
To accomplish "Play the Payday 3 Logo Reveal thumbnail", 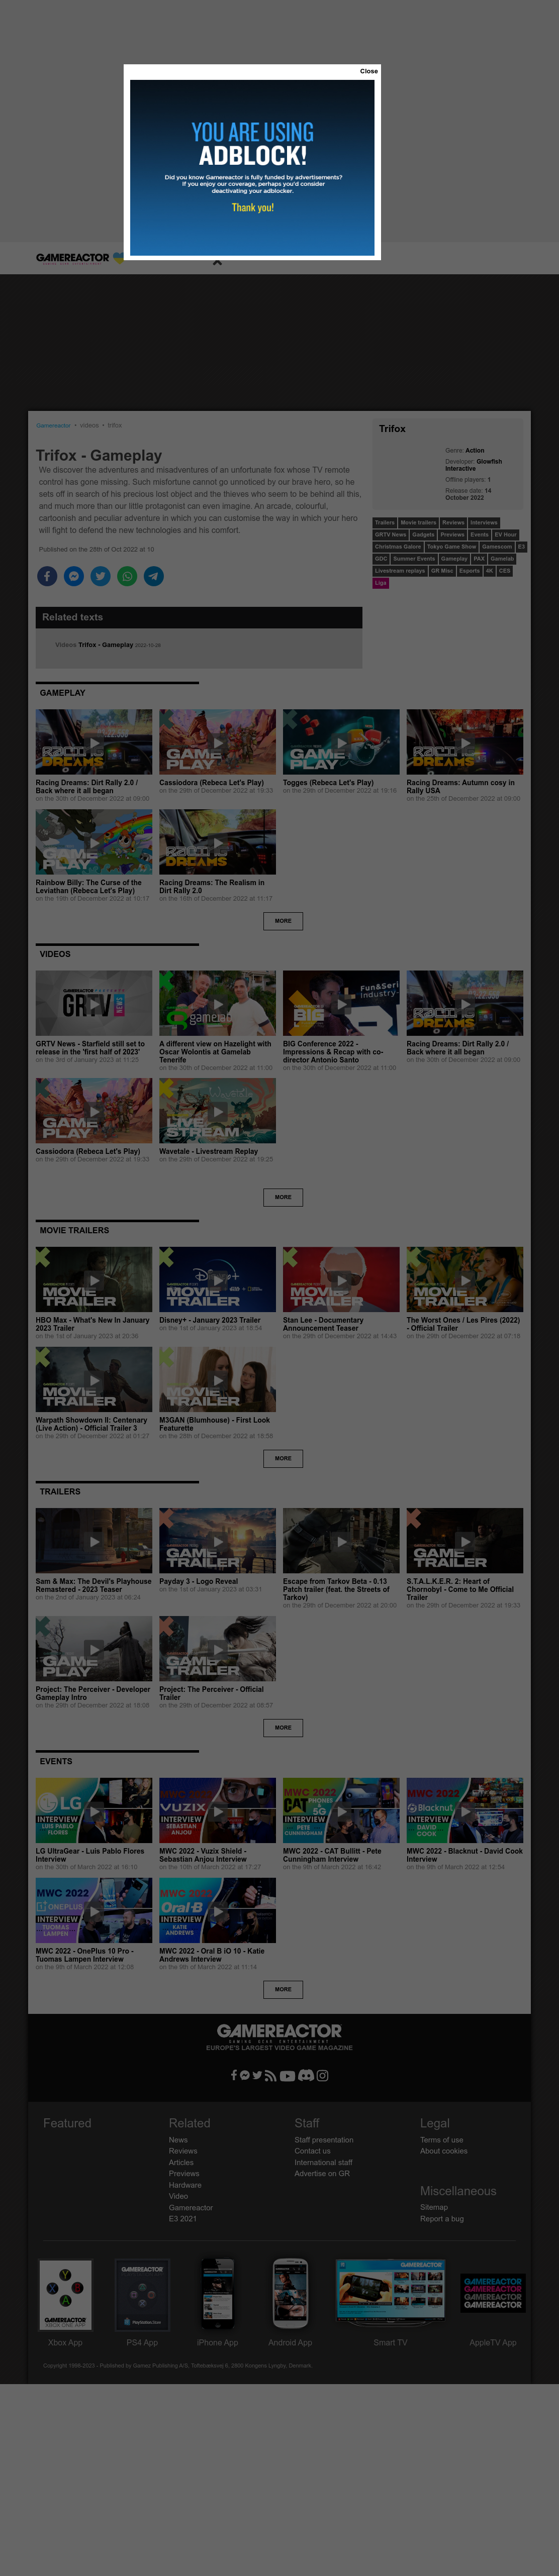I will [x=217, y=1541].
